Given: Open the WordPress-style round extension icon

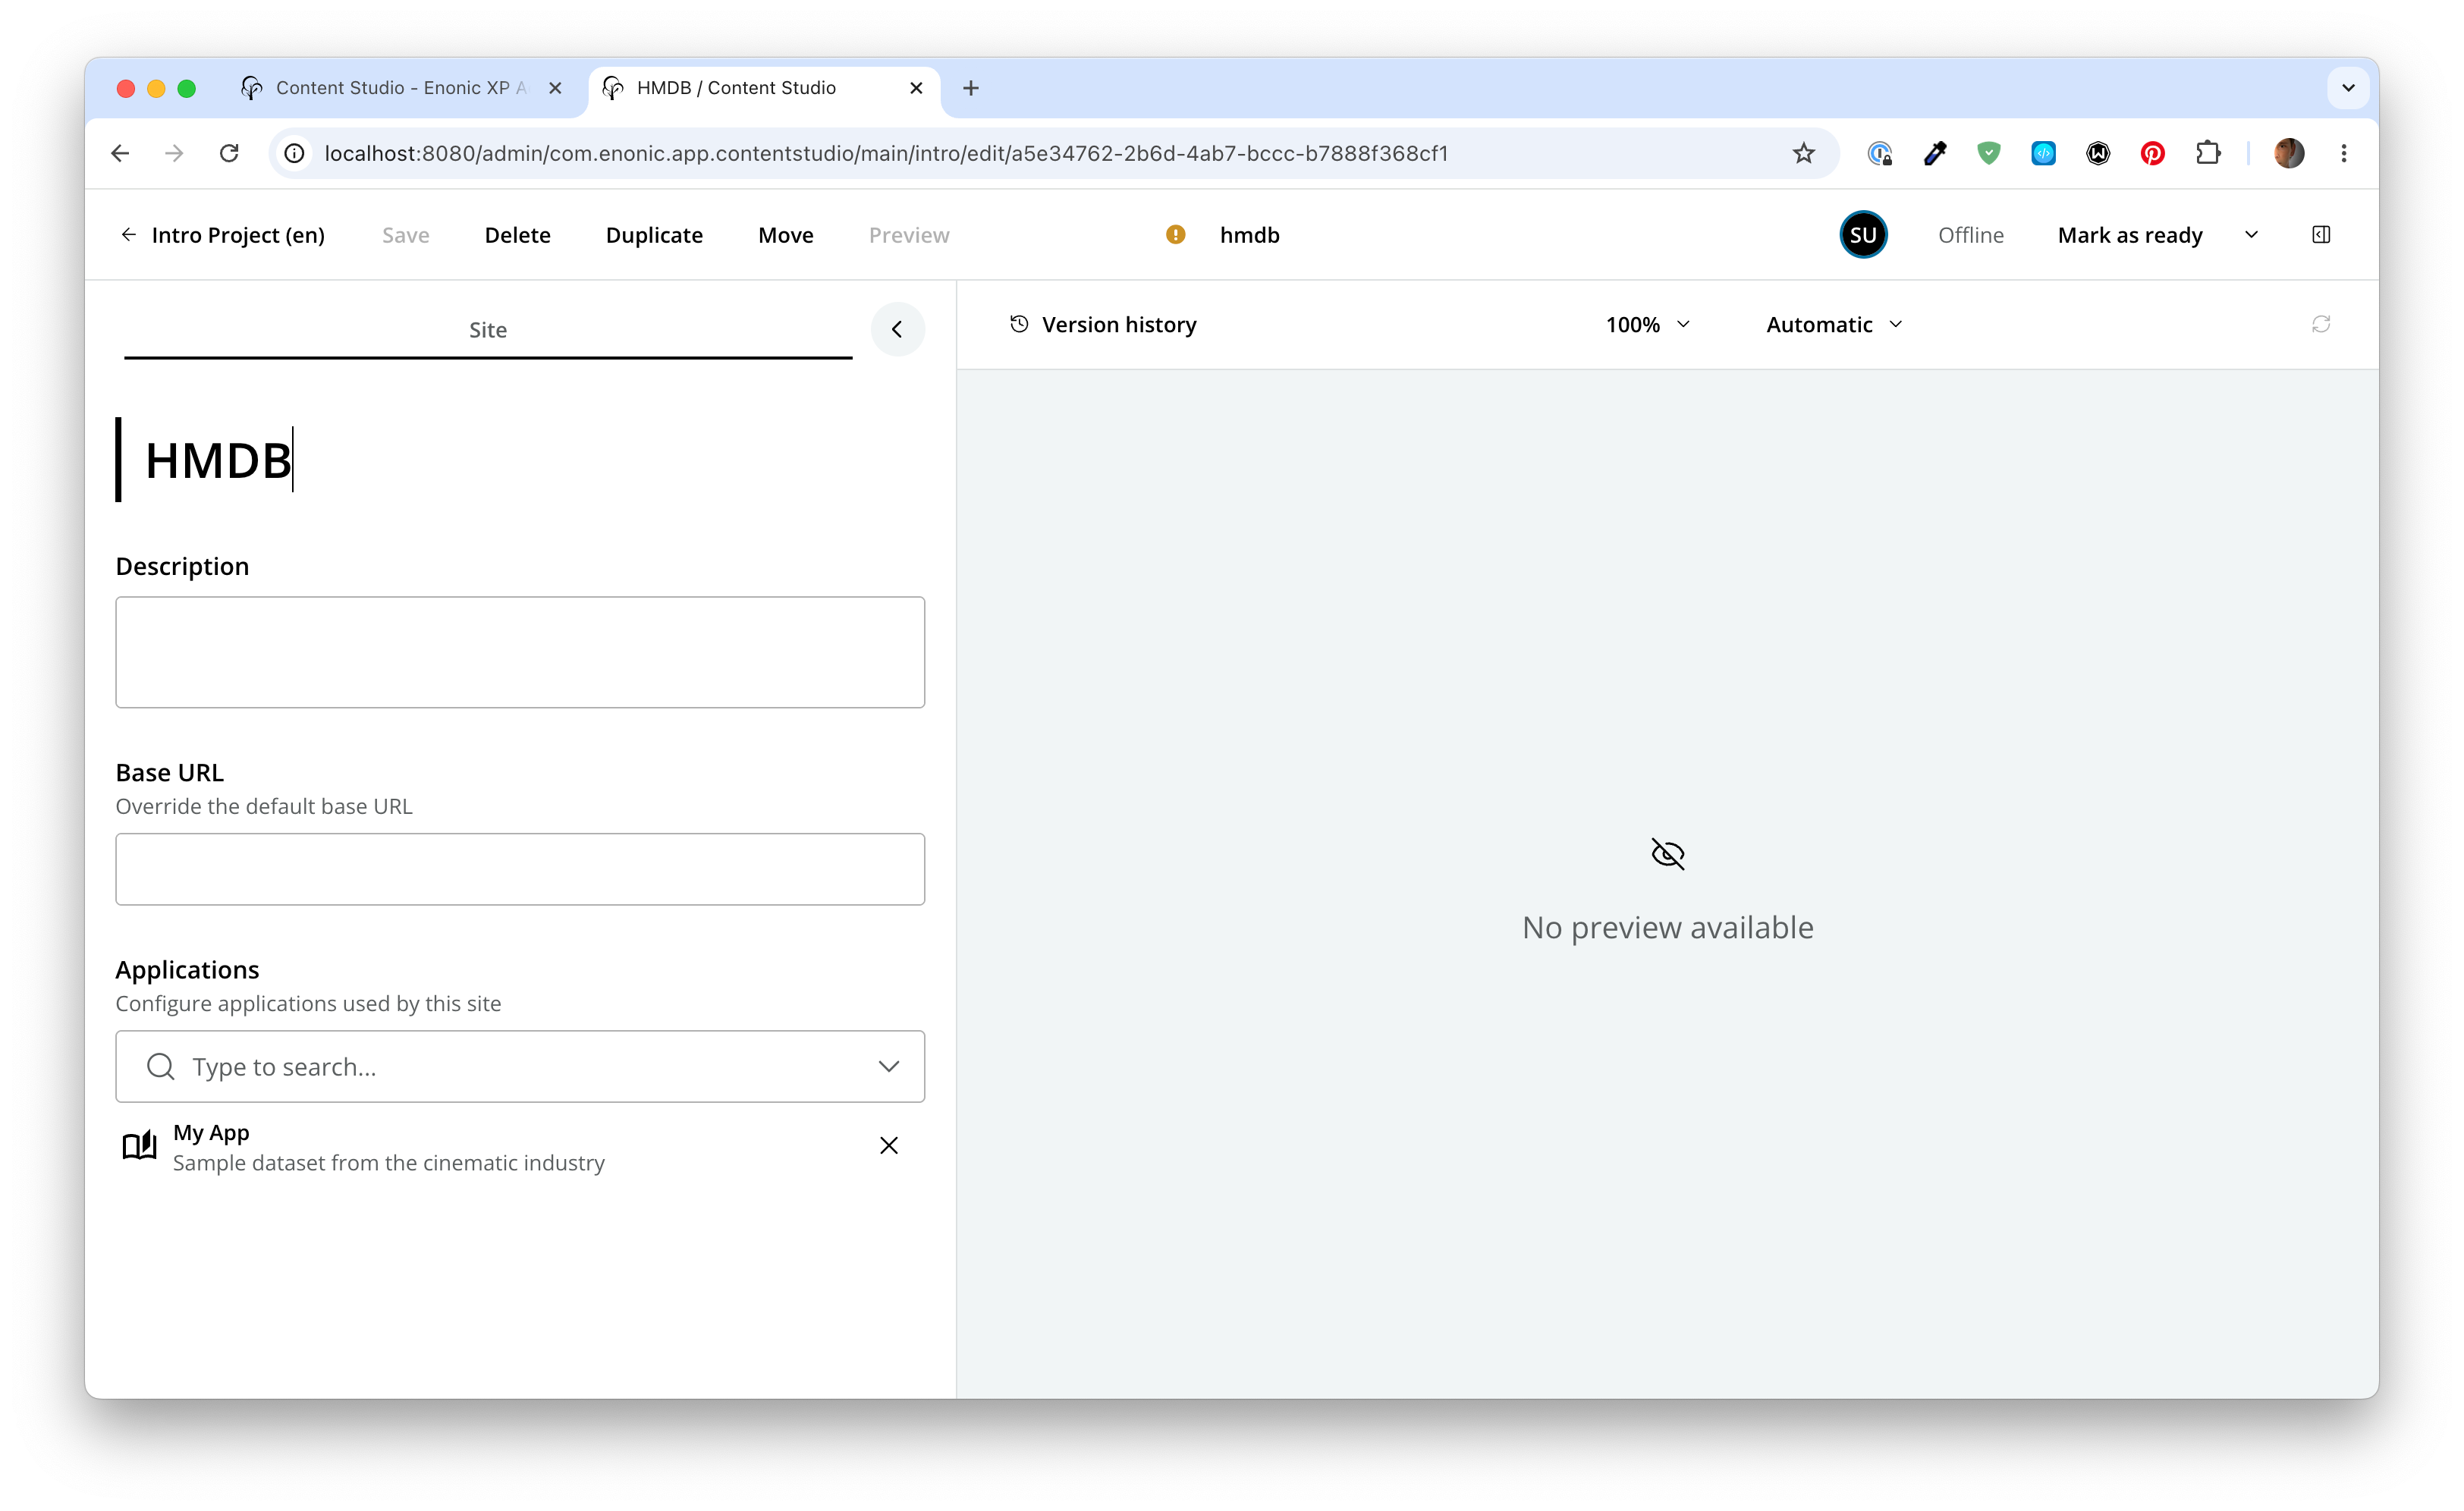Looking at the screenshot, I should tap(2098, 153).
